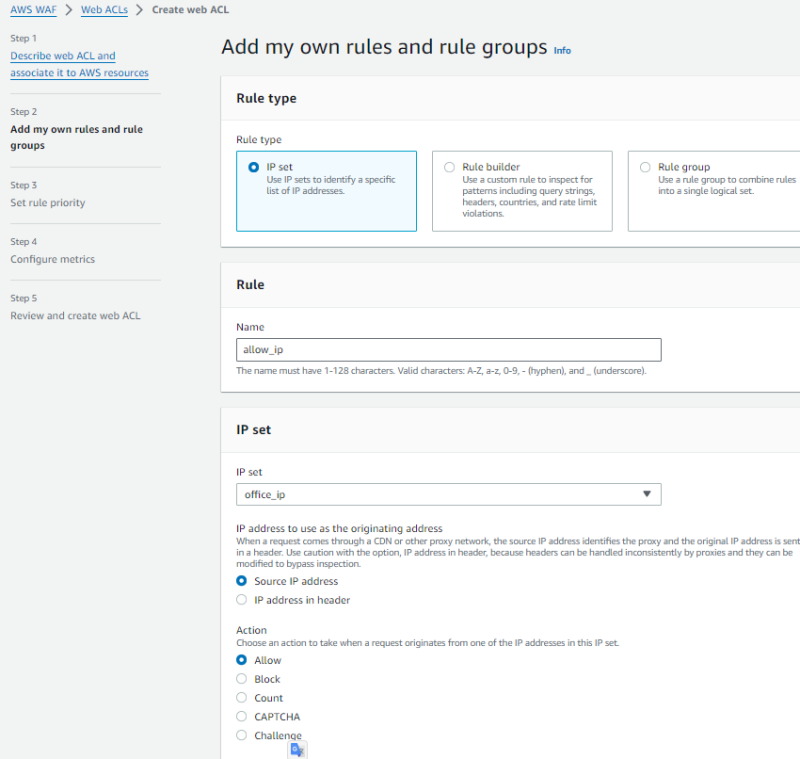The height and width of the screenshot is (759, 800).
Task: Choose the Count action
Action: point(241,698)
